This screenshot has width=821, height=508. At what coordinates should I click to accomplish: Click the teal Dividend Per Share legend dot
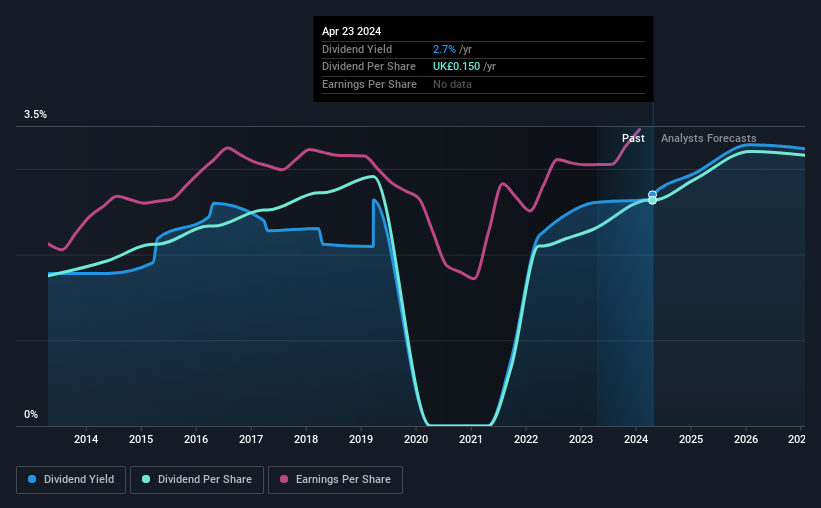[x=146, y=479]
